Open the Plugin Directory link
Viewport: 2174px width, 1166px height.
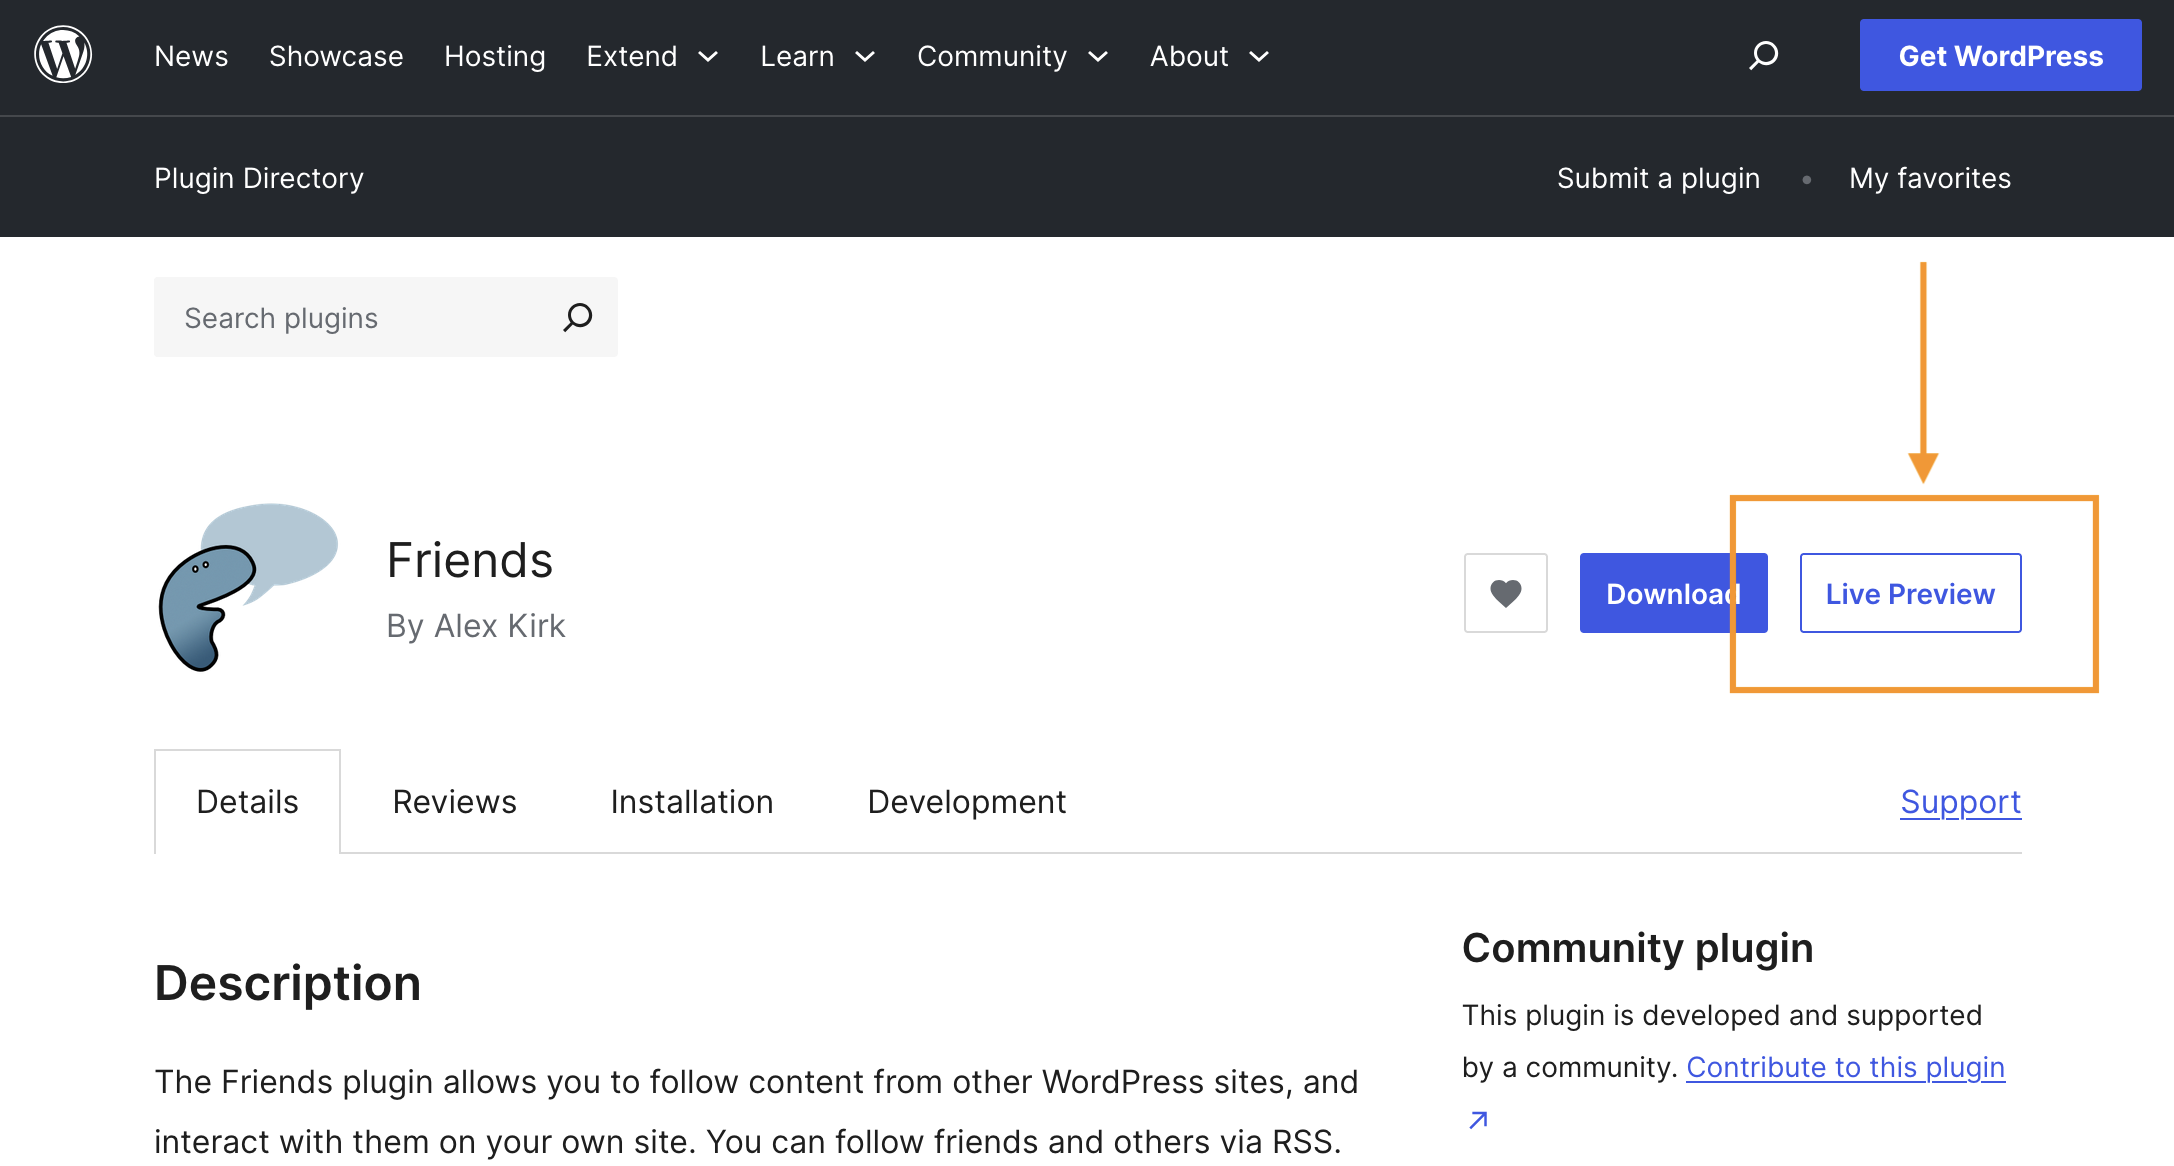tap(259, 178)
